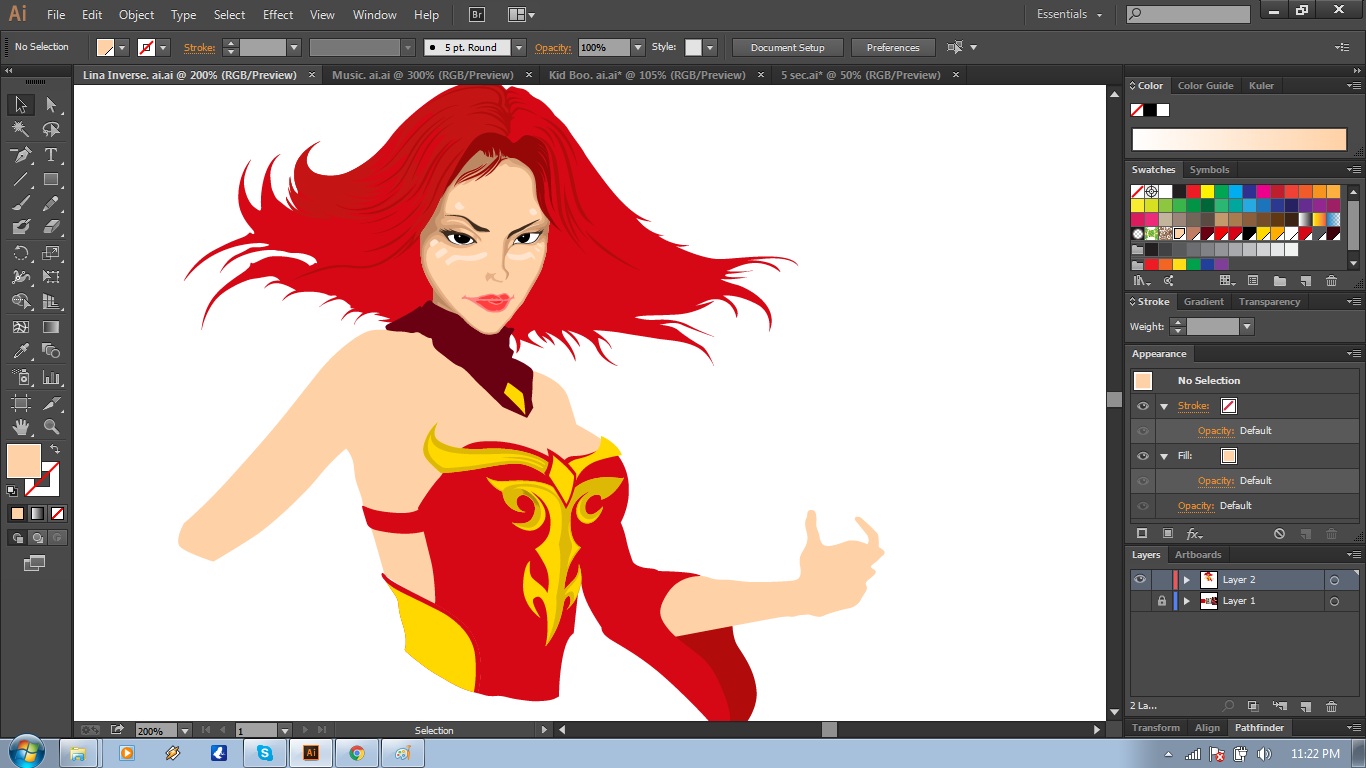Select the Artboard tool
Image resolution: width=1366 pixels, height=768 pixels.
(x=21, y=403)
